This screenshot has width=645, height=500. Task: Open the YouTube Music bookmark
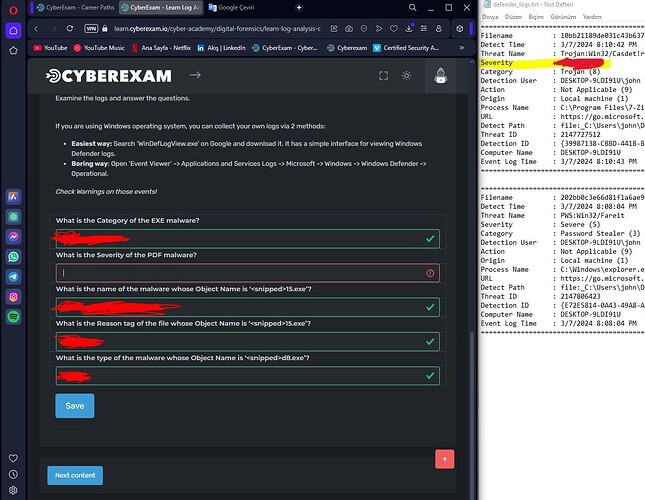click(104, 47)
